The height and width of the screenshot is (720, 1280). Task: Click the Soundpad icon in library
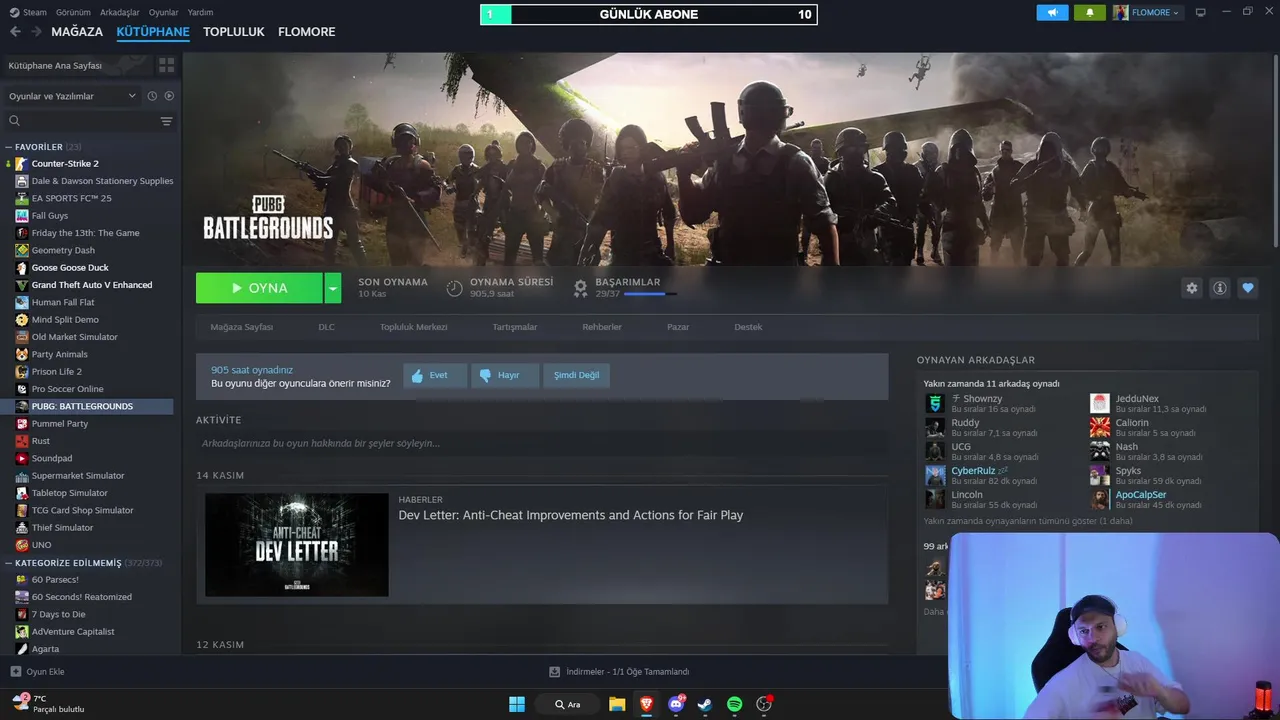(x=22, y=458)
